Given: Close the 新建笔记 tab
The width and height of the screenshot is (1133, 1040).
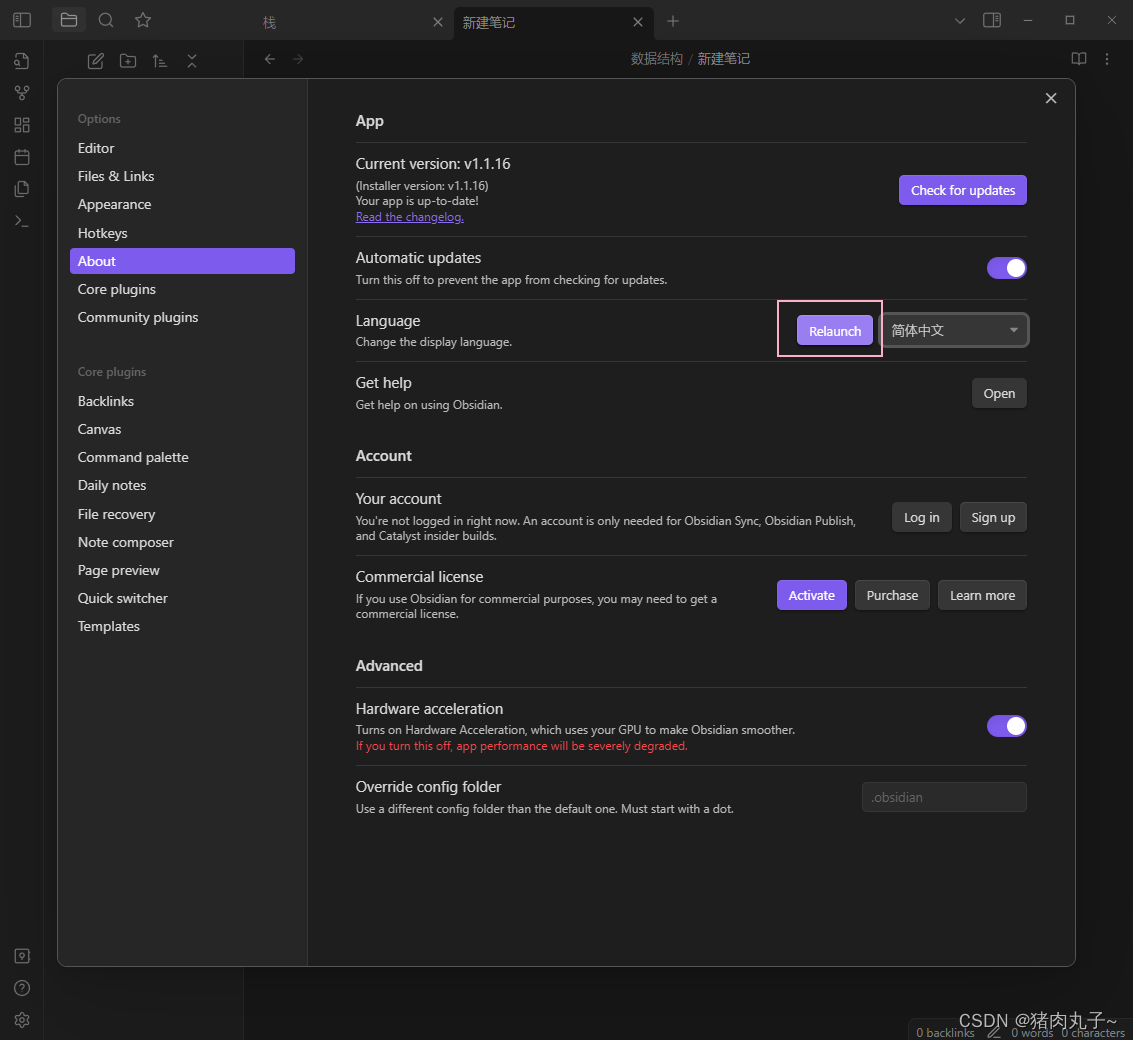Looking at the screenshot, I should point(638,22).
